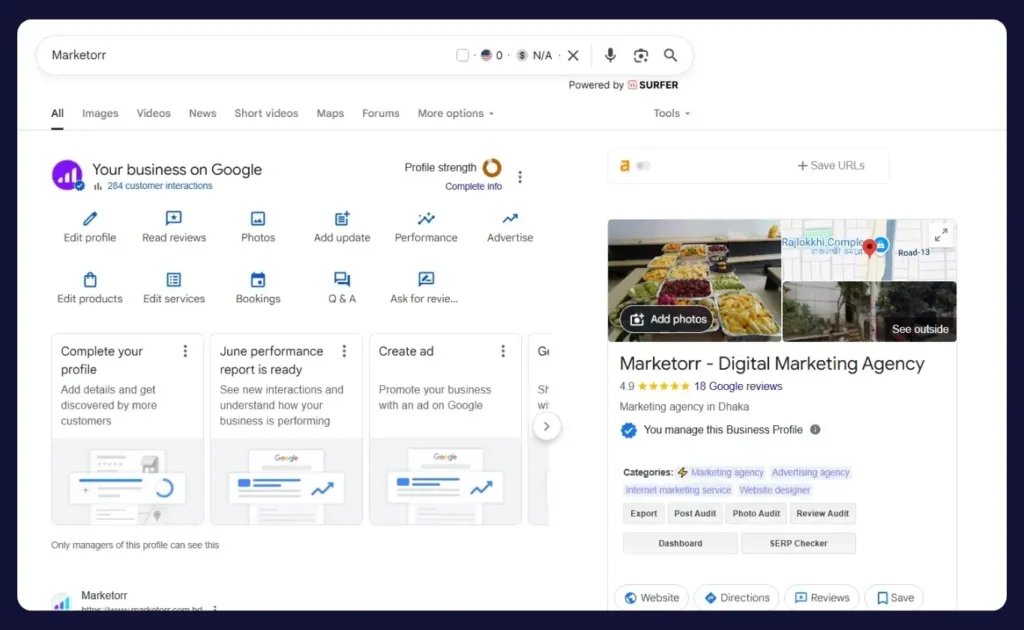The width and height of the screenshot is (1024, 630).
Task: Switch to the Images tab
Action: pyautogui.click(x=100, y=114)
